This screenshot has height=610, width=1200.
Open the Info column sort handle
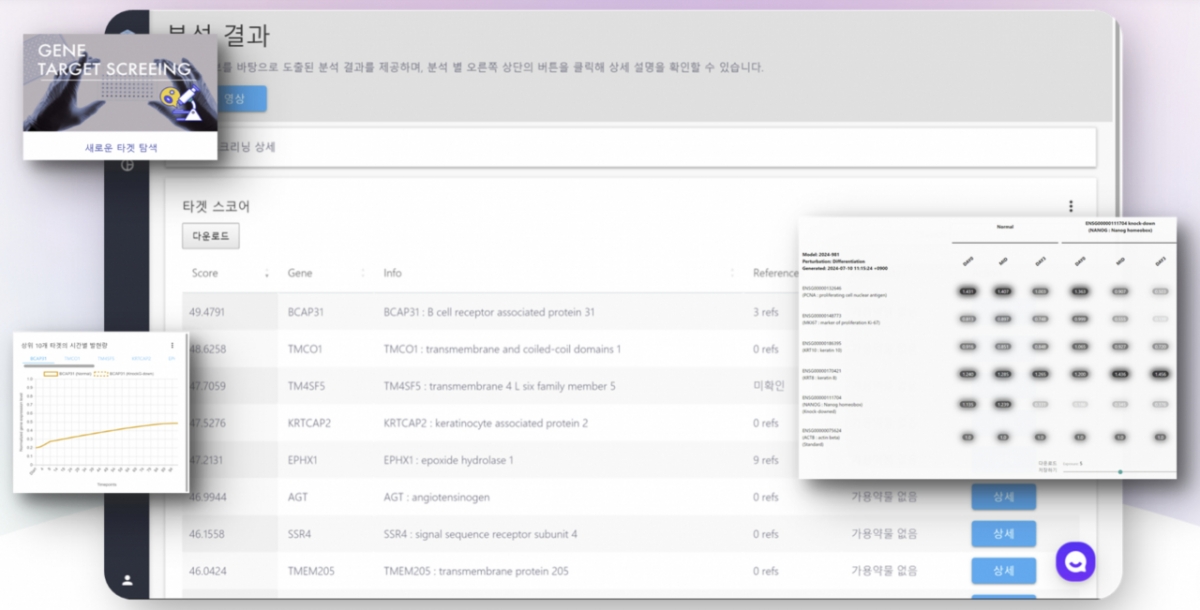(x=732, y=274)
